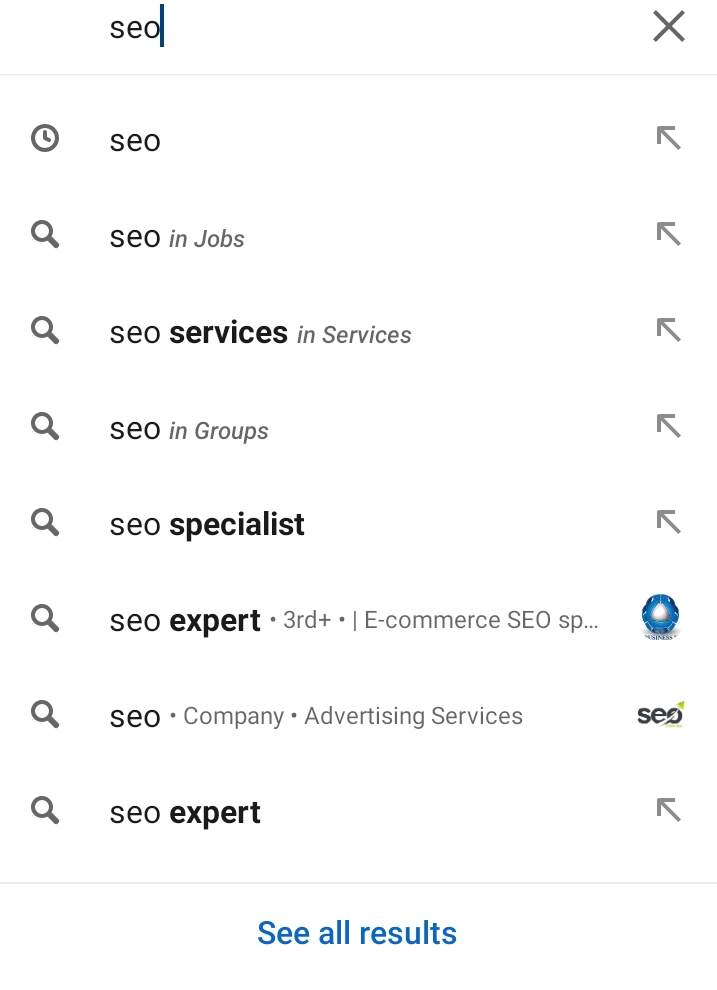This screenshot has height=990, width=717.
Task: Focus the search input containing seo
Action: tap(372, 27)
